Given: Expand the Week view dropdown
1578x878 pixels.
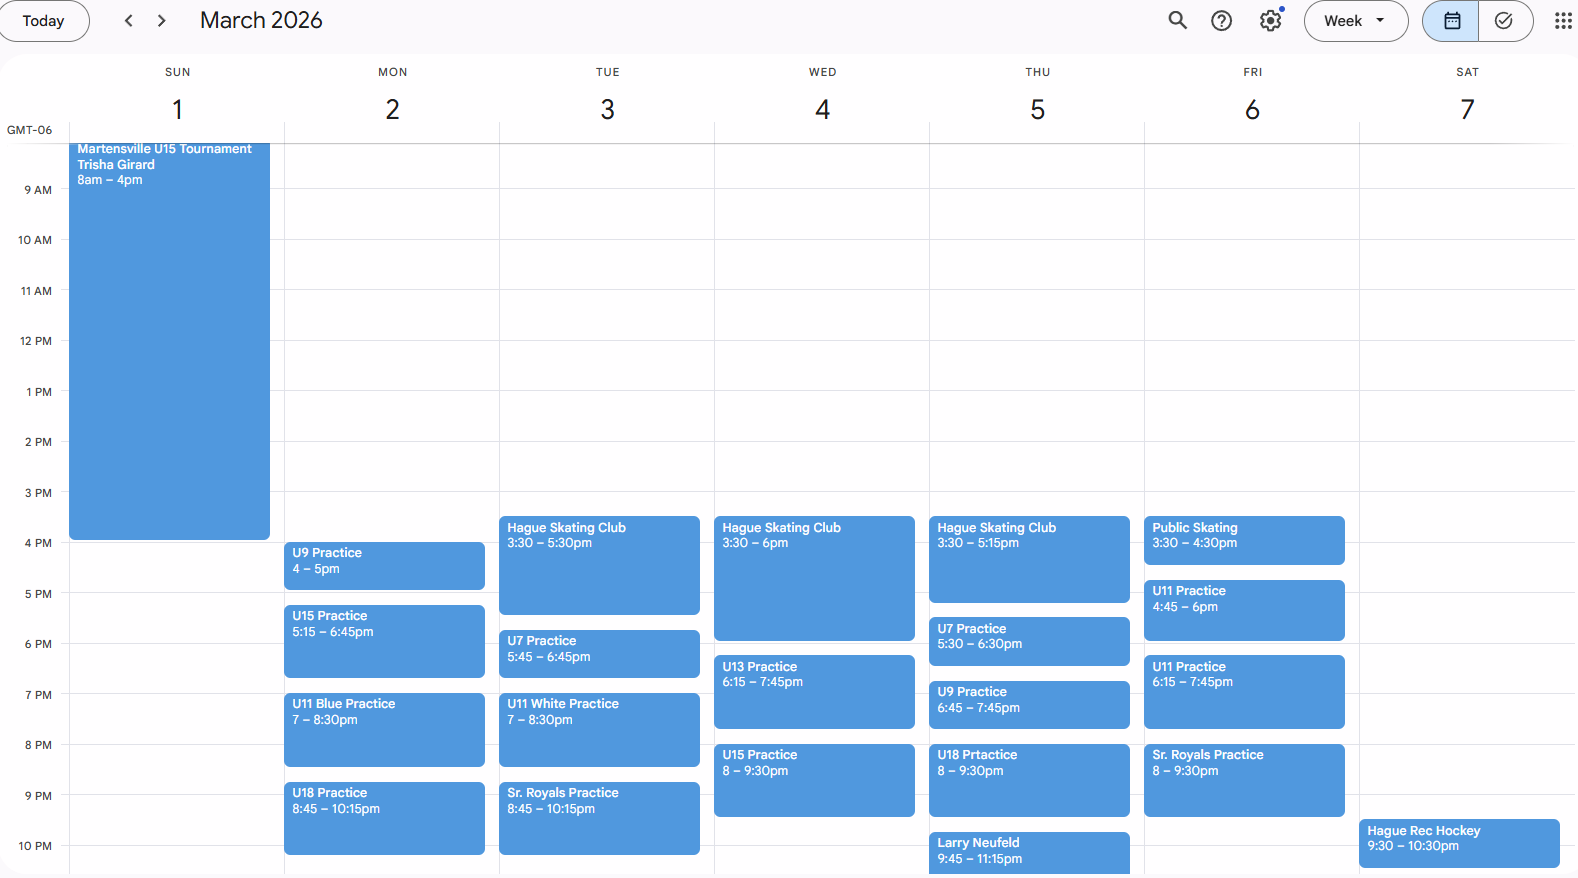Looking at the screenshot, I should click(1355, 21).
